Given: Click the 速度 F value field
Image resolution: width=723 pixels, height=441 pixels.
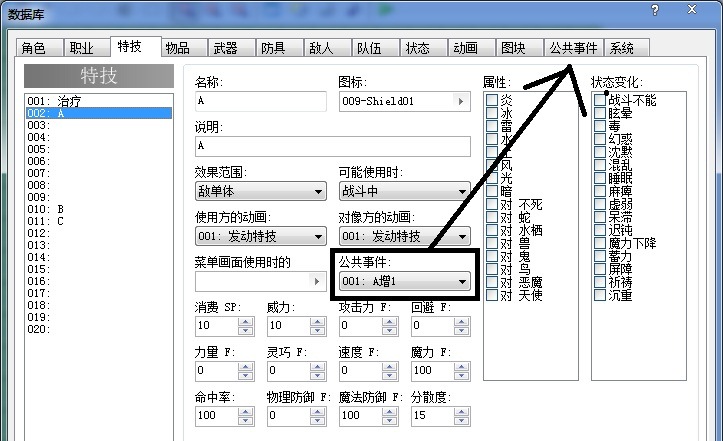Looking at the screenshot, I should (x=361, y=371).
